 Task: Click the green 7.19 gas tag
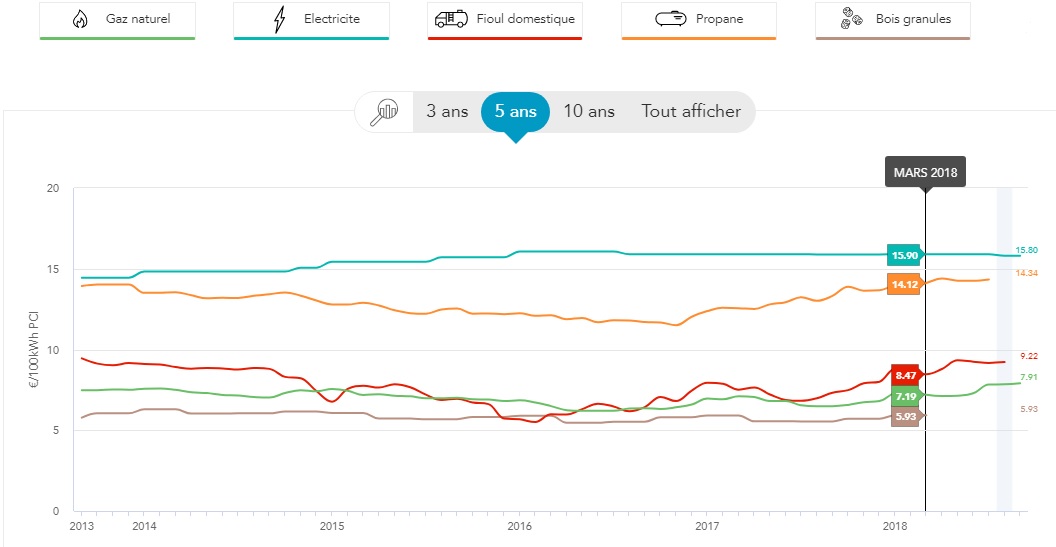(x=906, y=395)
